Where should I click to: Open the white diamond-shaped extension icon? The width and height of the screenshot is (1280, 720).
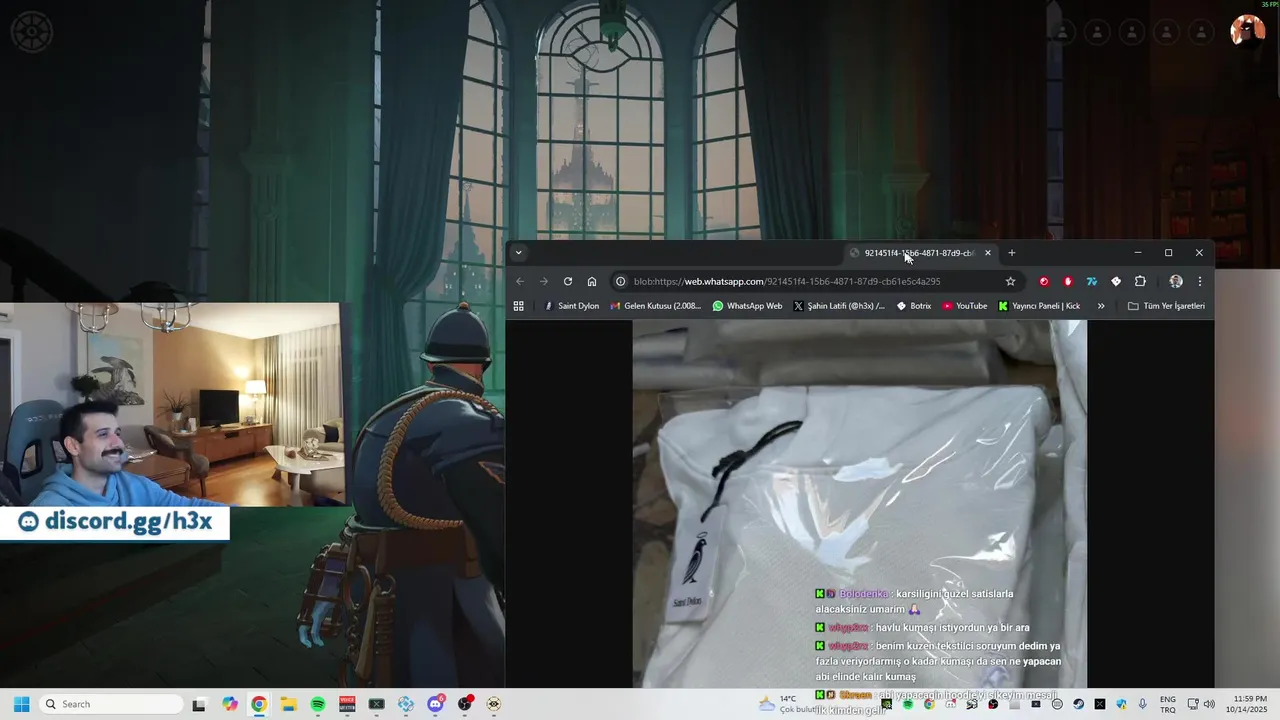[1116, 281]
